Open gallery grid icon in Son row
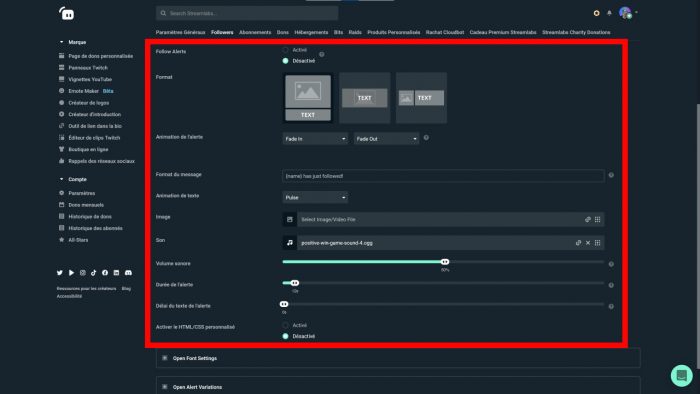Viewport: 700px width, 394px height. (x=597, y=243)
